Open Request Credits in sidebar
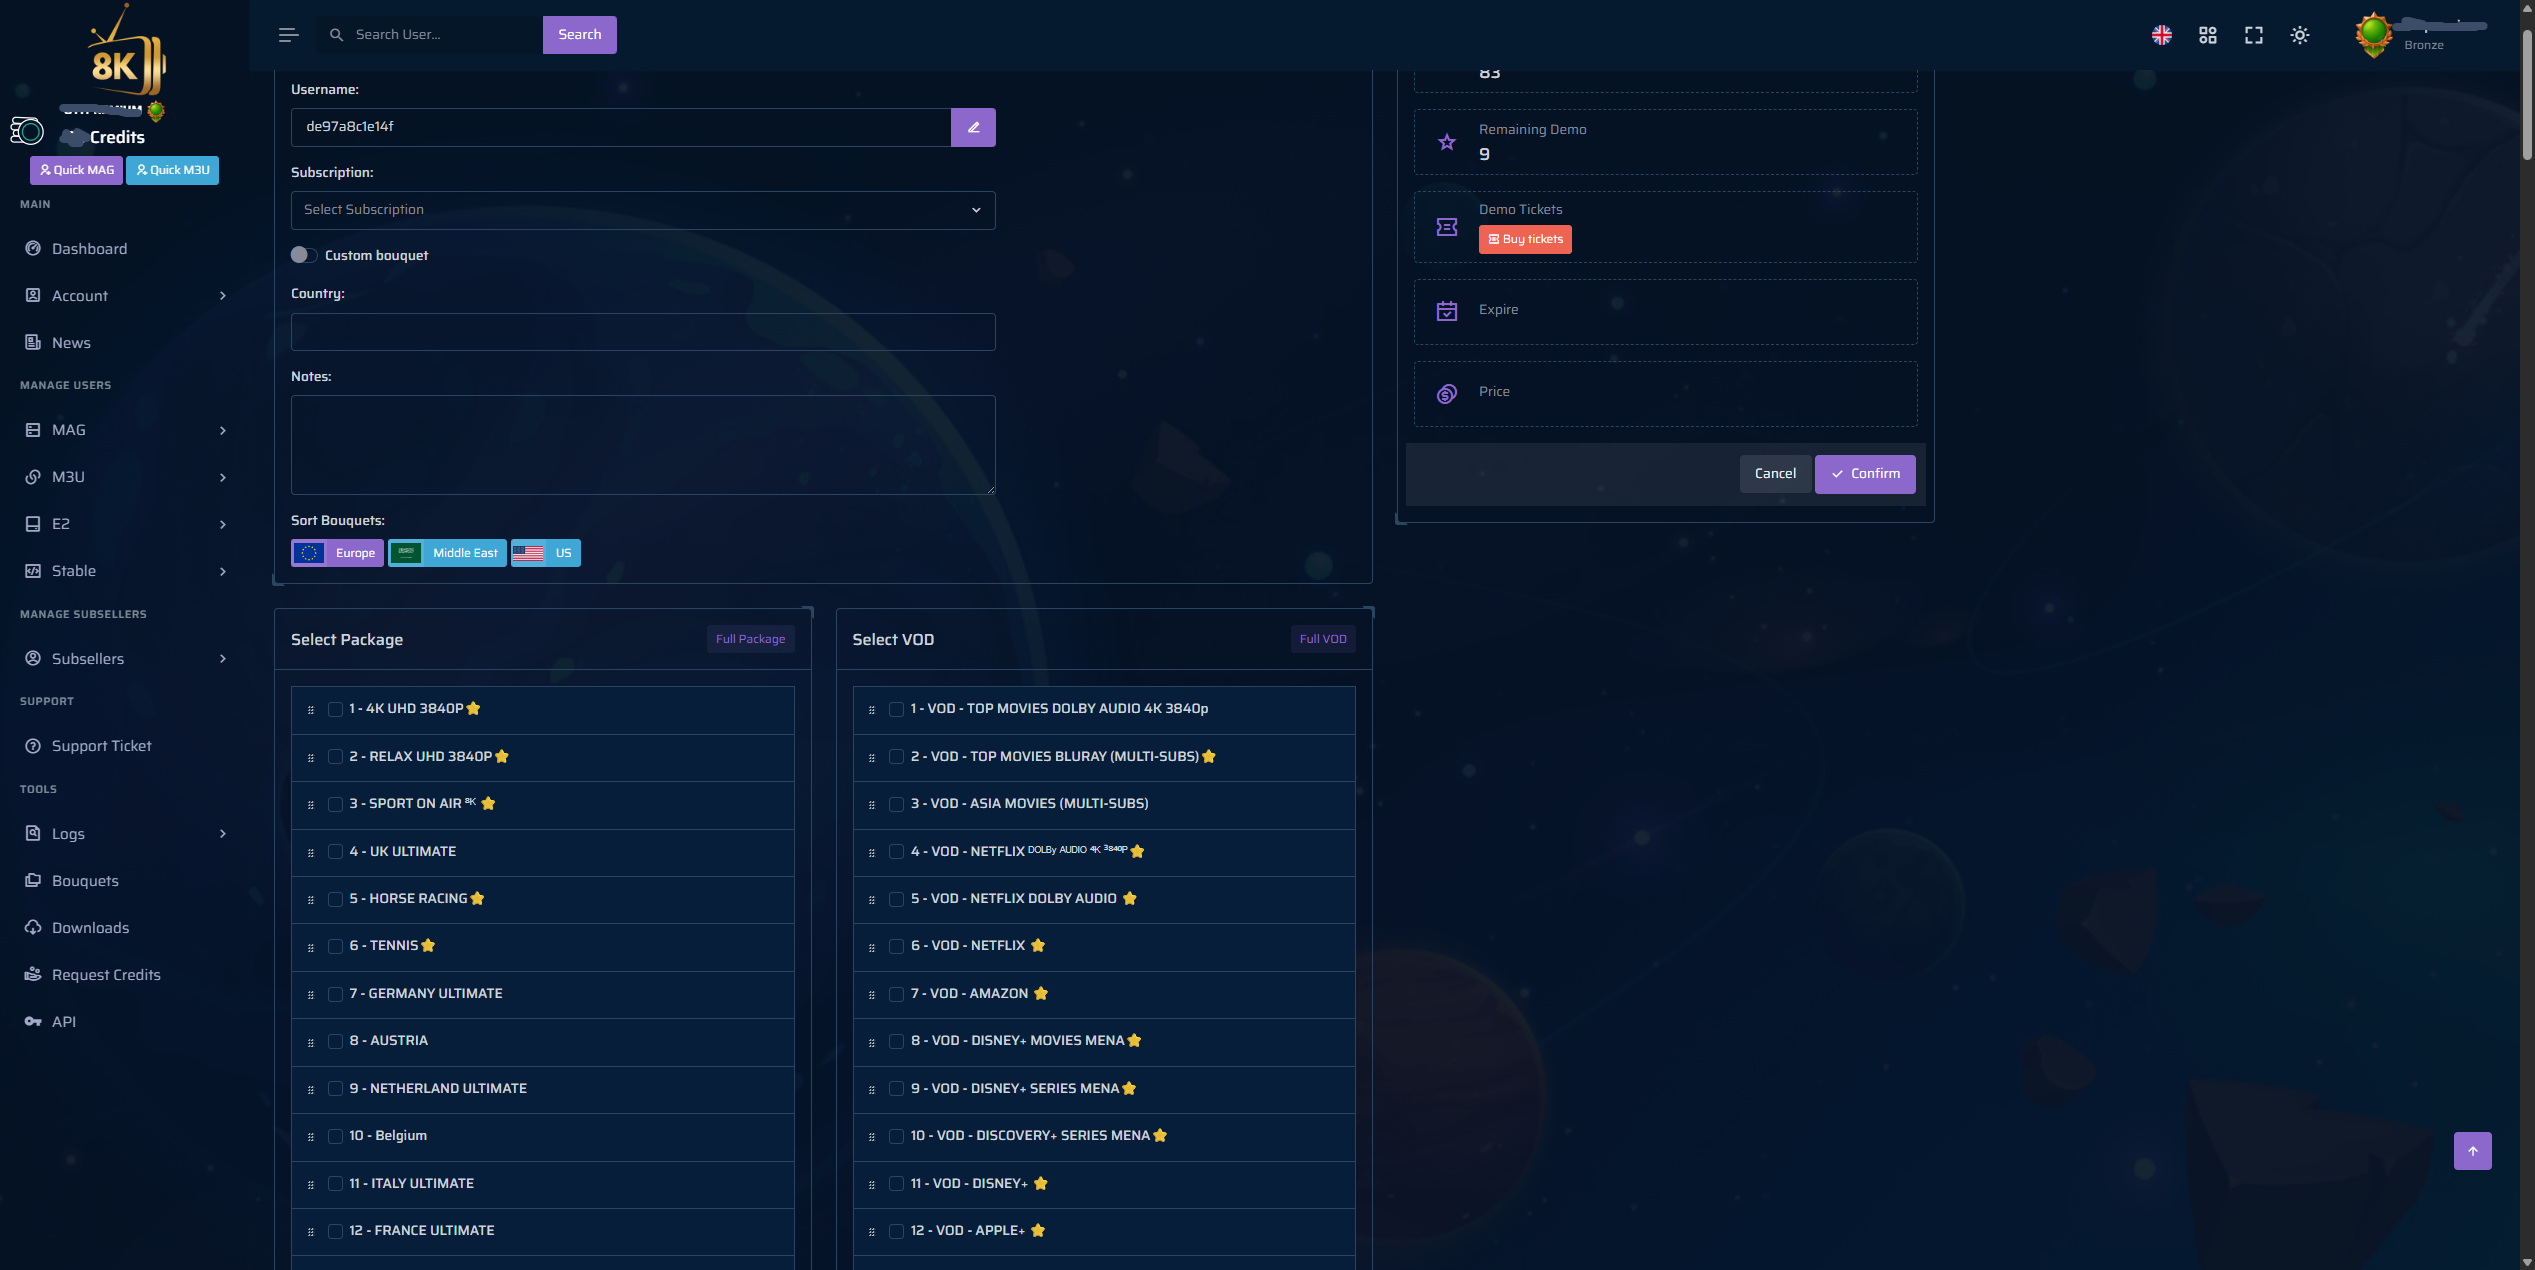 click(106, 975)
